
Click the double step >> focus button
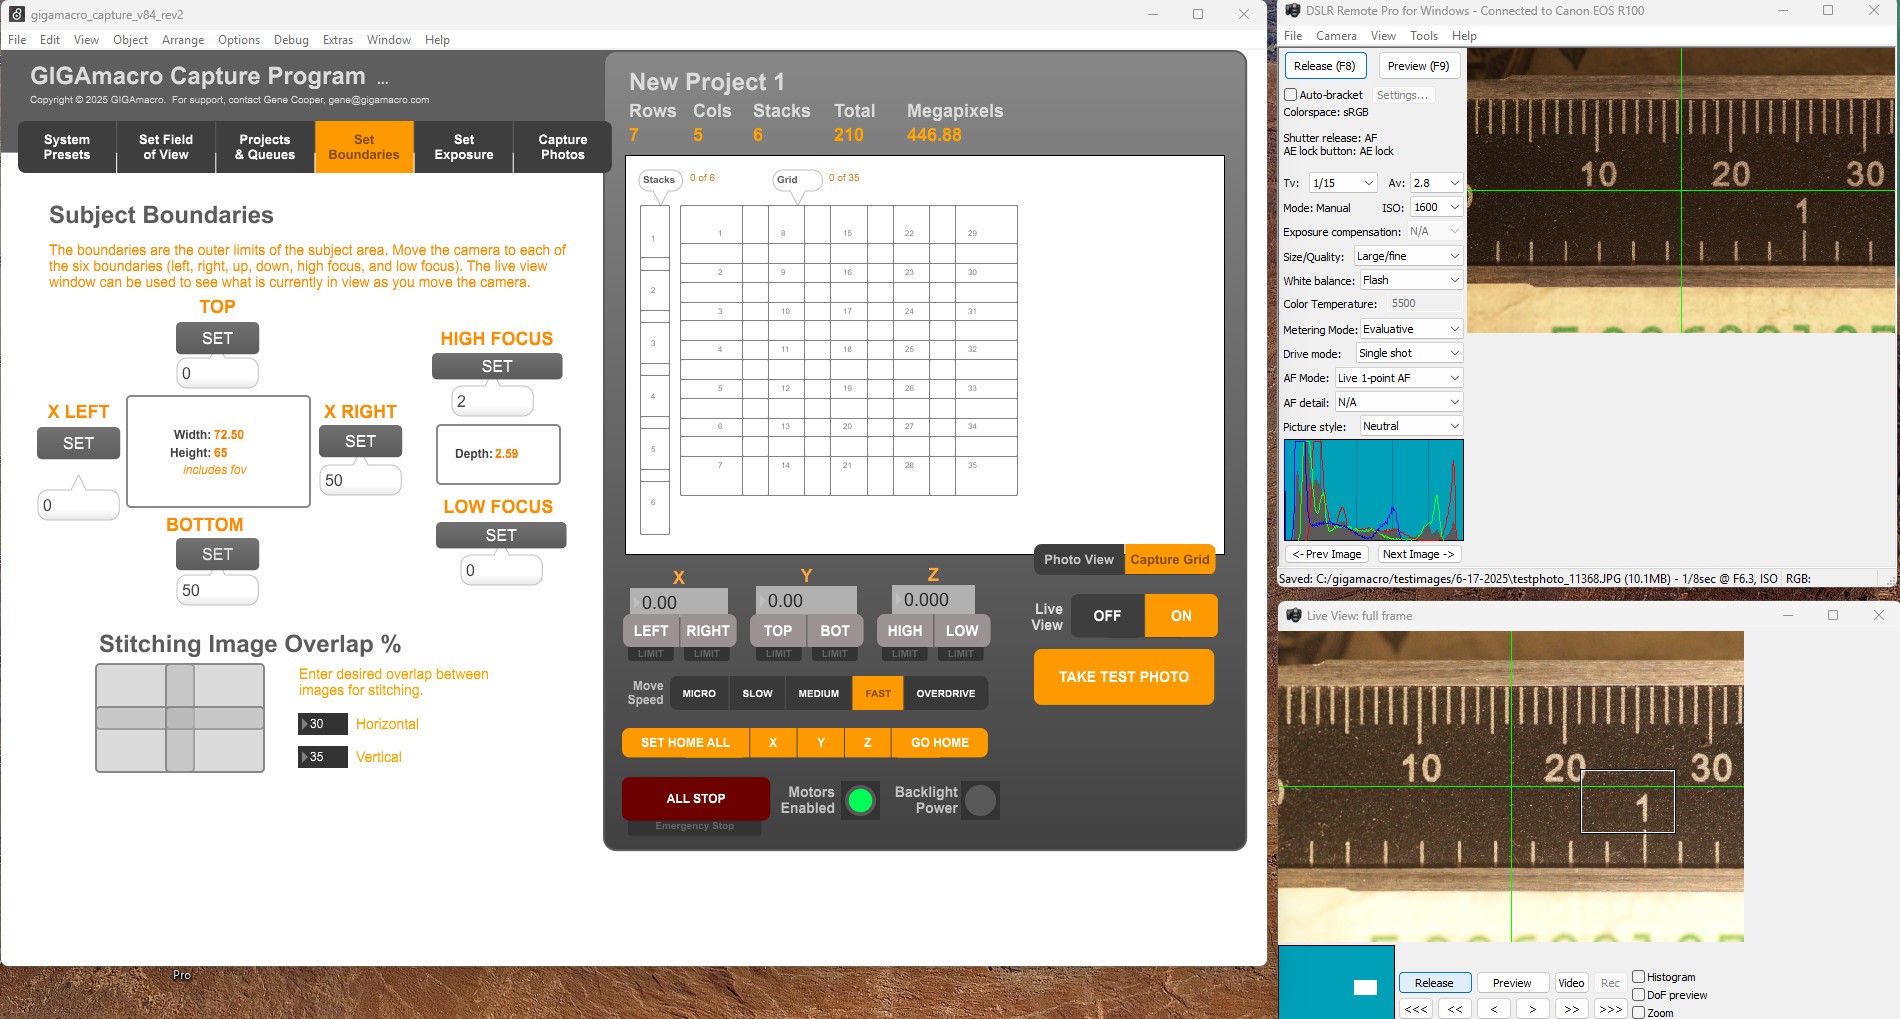tap(1571, 1009)
